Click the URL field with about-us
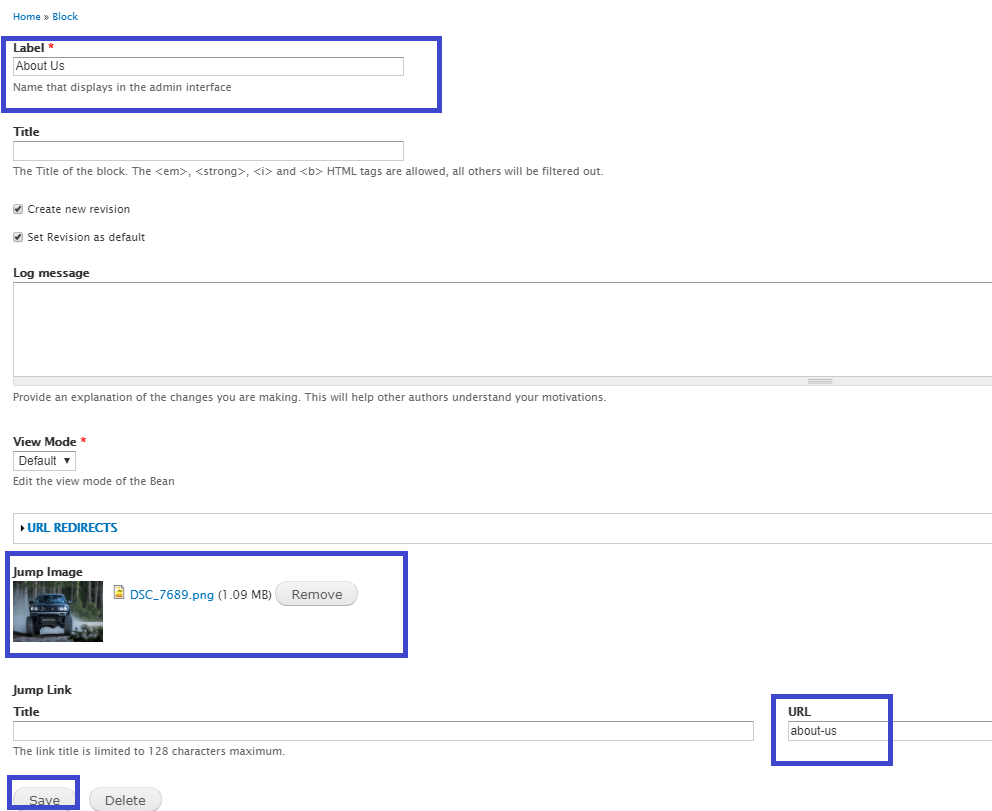The width and height of the screenshot is (992, 811). pyautogui.click(x=890, y=731)
